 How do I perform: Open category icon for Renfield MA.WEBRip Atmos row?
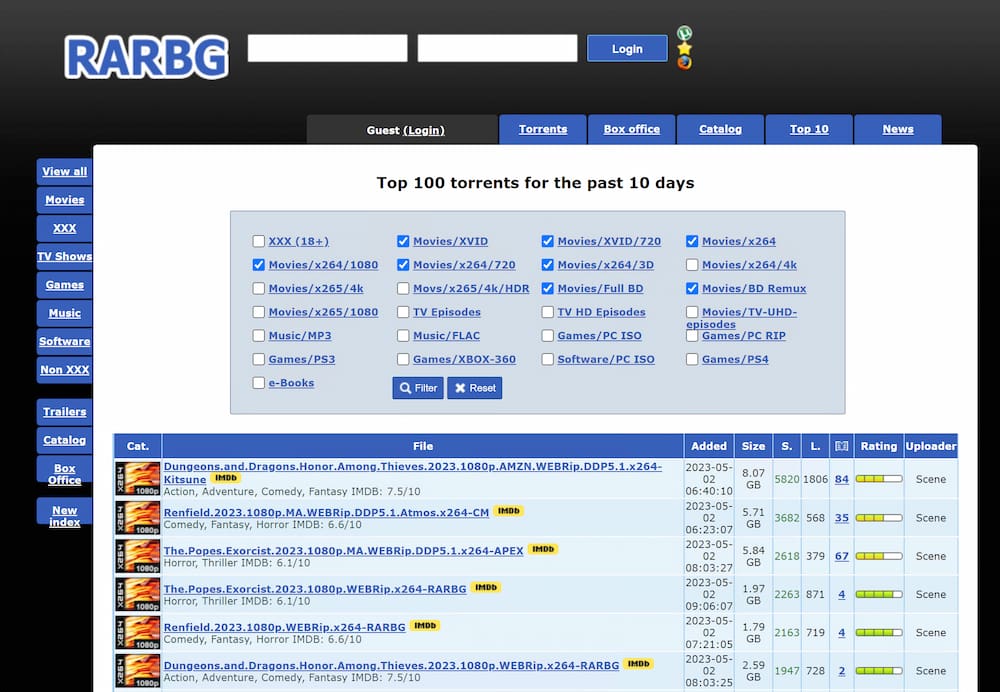[138, 518]
